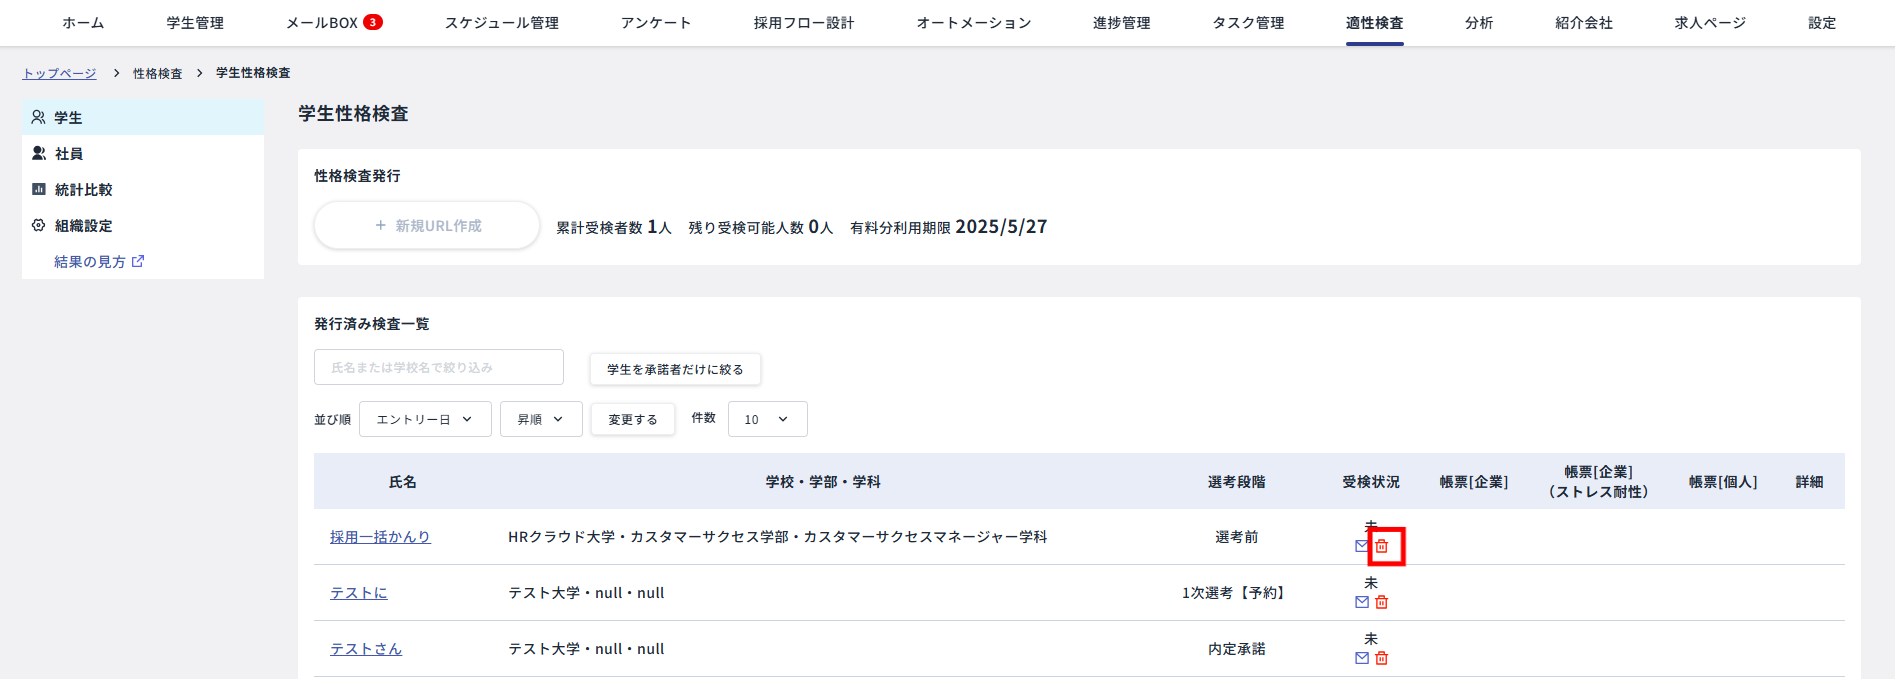
Task: Click the mail icon for テストに row
Action: click(1361, 602)
